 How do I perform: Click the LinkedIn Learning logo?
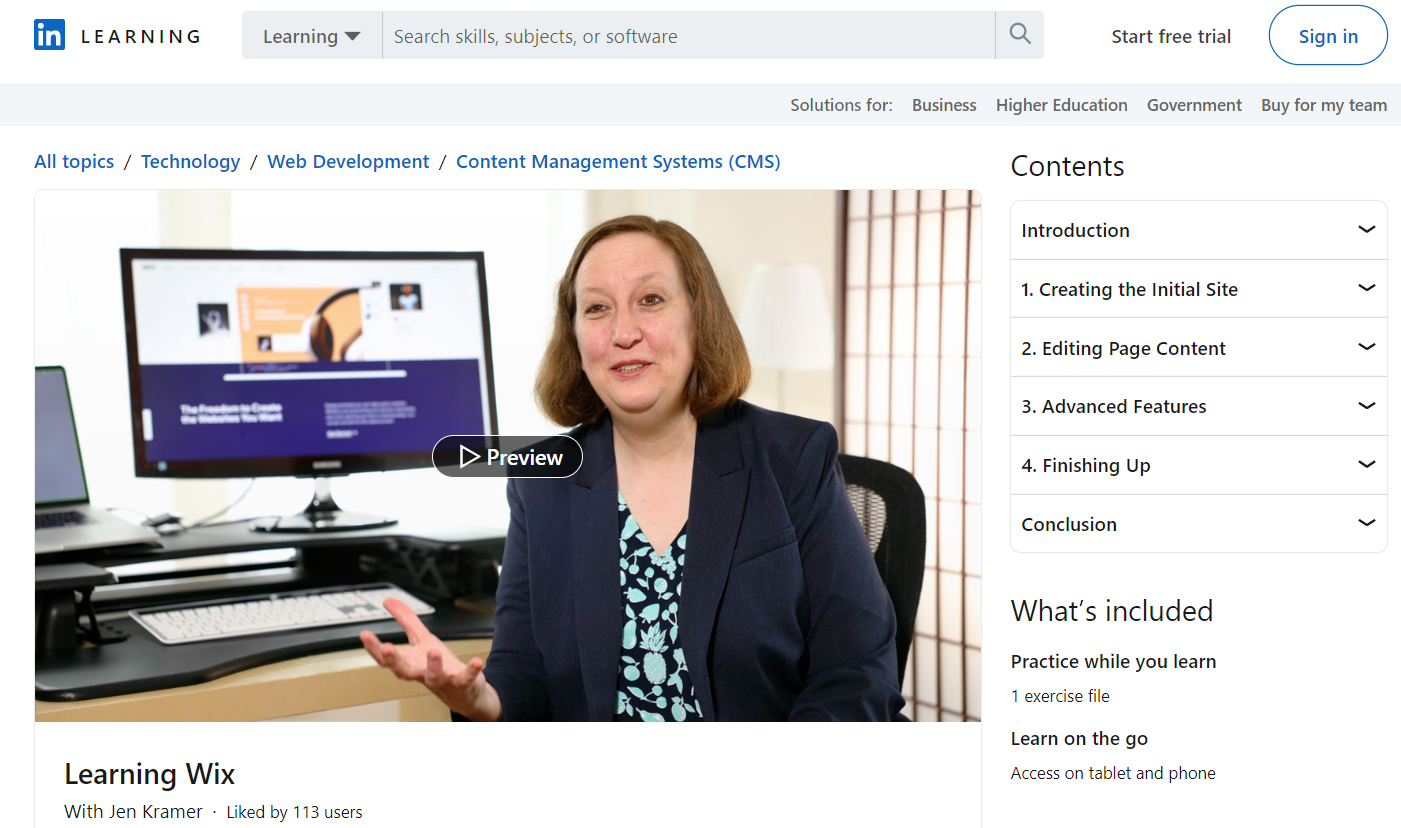point(117,36)
